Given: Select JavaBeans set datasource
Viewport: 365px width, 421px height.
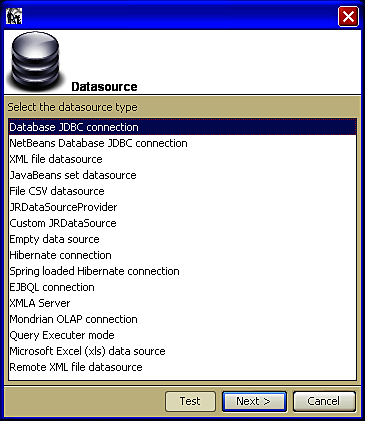Looking at the screenshot, I should (x=182, y=175).
